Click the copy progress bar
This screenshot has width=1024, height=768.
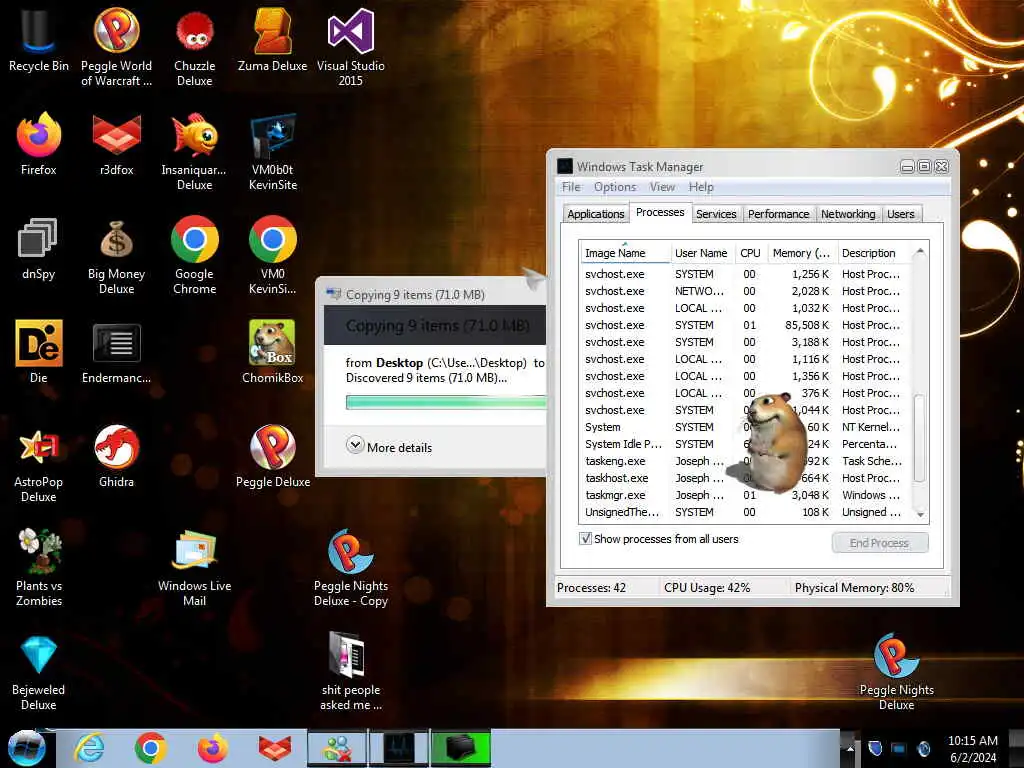coord(445,403)
